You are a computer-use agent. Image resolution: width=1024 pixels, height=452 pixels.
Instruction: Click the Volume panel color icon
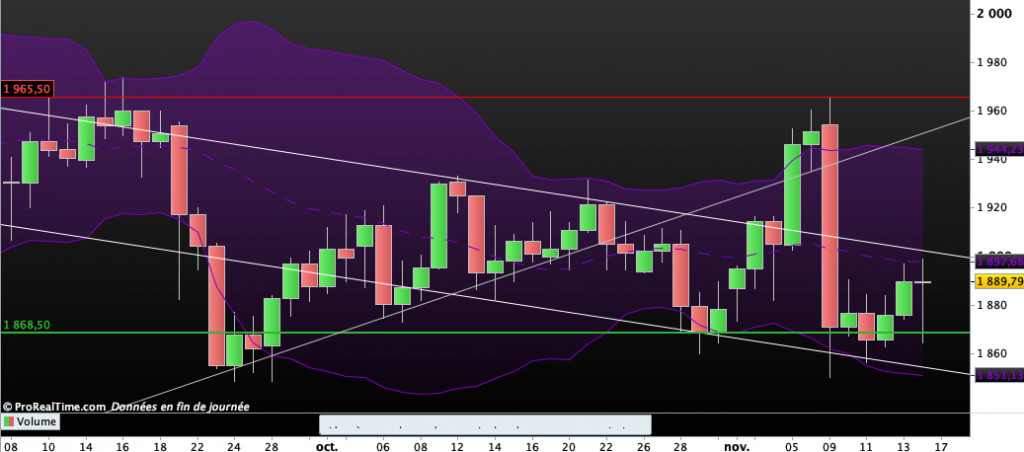[9, 423]
